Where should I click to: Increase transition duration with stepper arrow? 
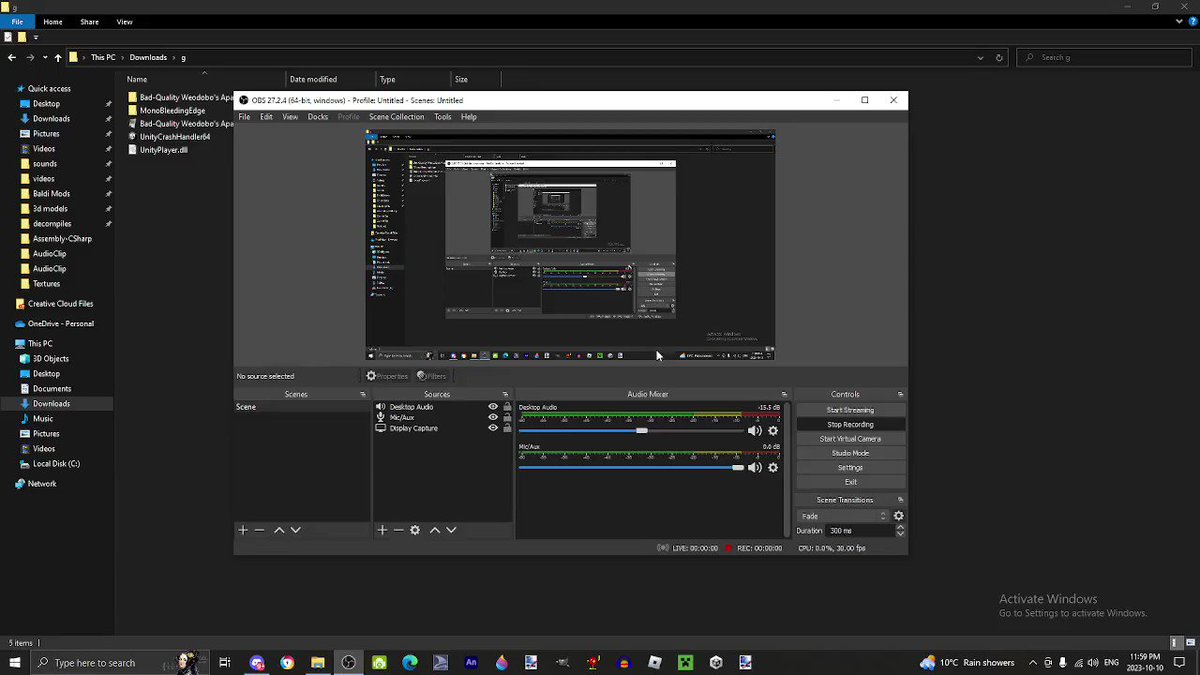[900, 527]
